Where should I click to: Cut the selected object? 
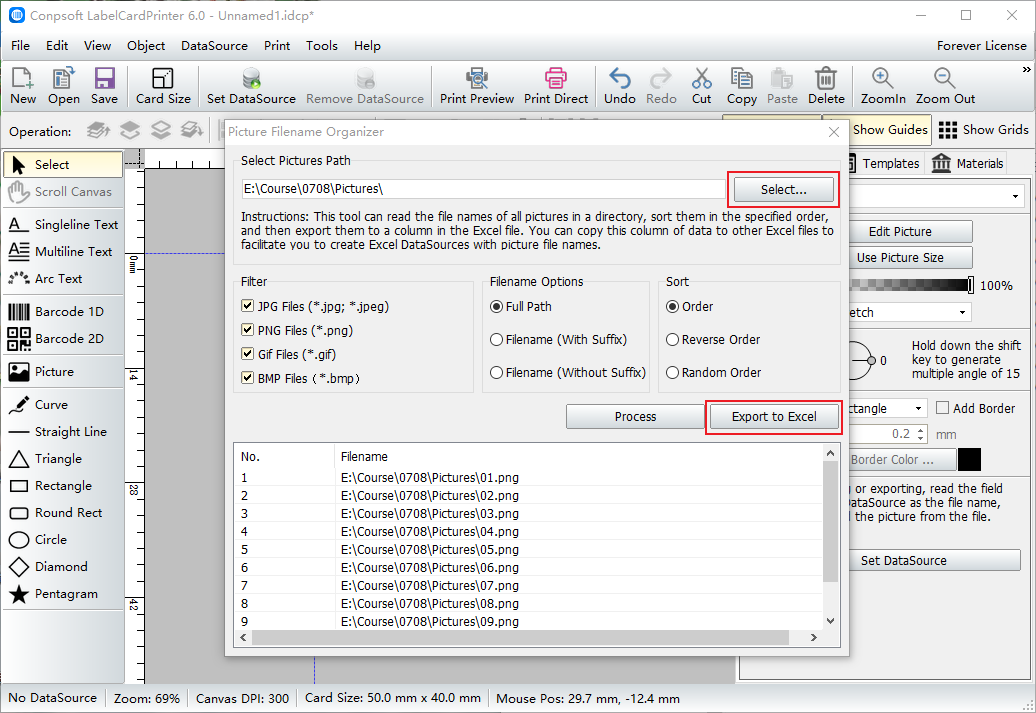pos(701,86)
